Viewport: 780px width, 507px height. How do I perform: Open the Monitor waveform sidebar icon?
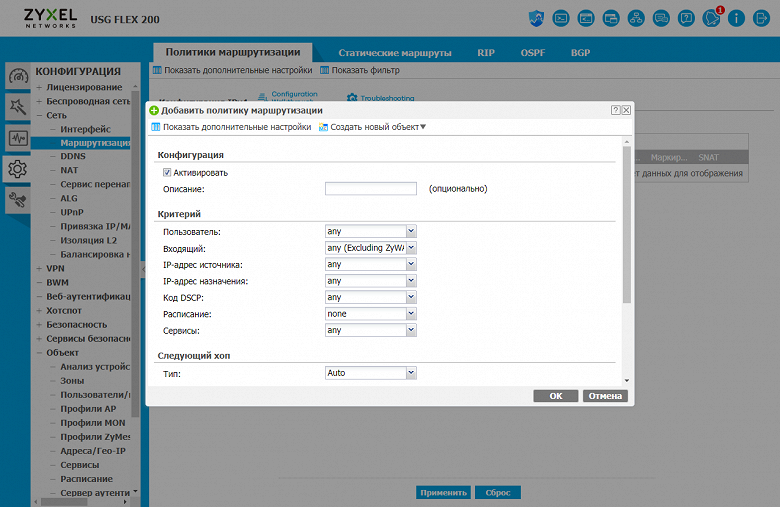point(18,138)
